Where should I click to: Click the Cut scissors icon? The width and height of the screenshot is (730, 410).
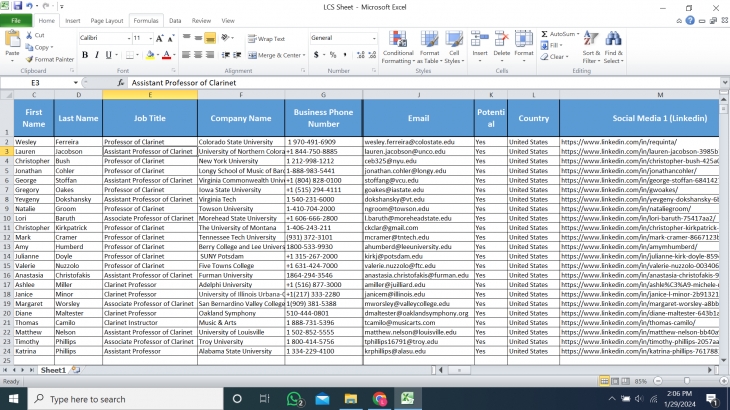[x=29, y=35]
